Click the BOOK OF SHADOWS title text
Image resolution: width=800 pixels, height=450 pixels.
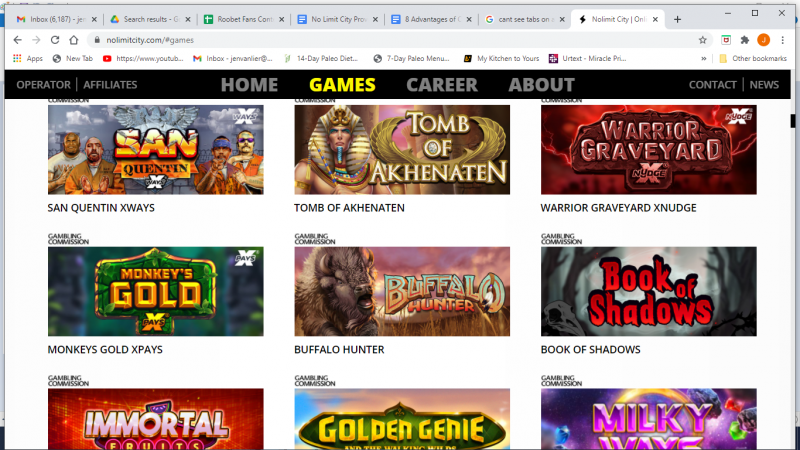point(590,349)
